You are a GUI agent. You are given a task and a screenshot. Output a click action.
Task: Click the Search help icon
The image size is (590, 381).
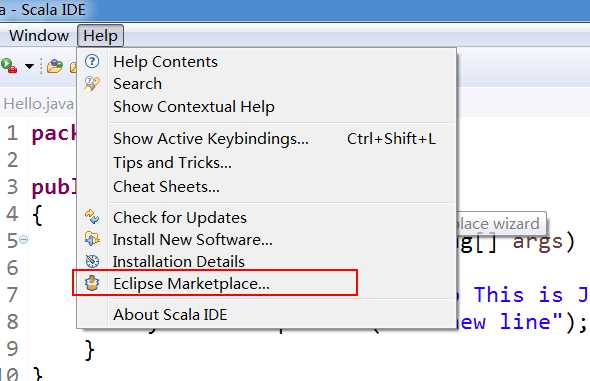pyautogui.click(x=92, y=83)
